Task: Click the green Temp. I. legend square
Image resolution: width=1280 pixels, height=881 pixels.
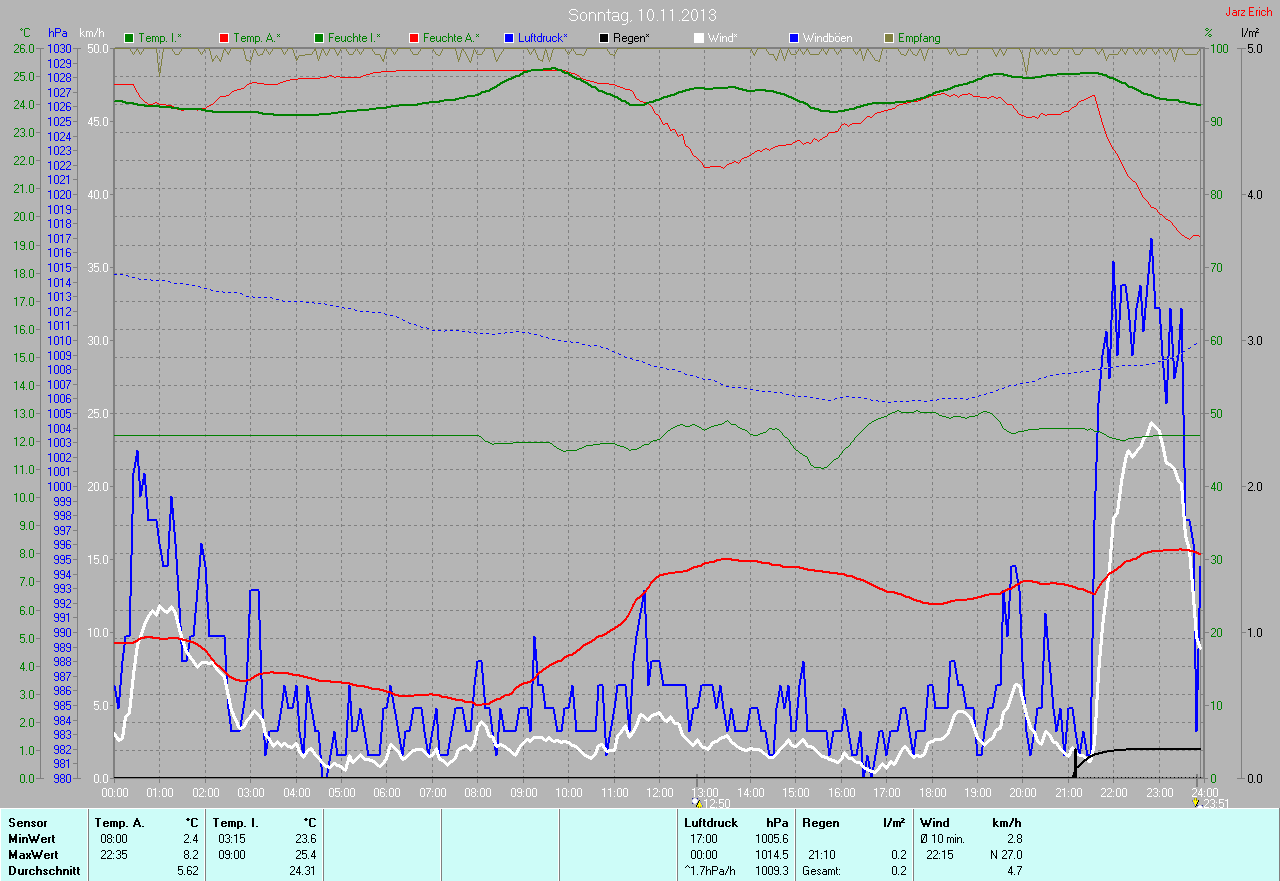Action: click(x=129, y=38)
